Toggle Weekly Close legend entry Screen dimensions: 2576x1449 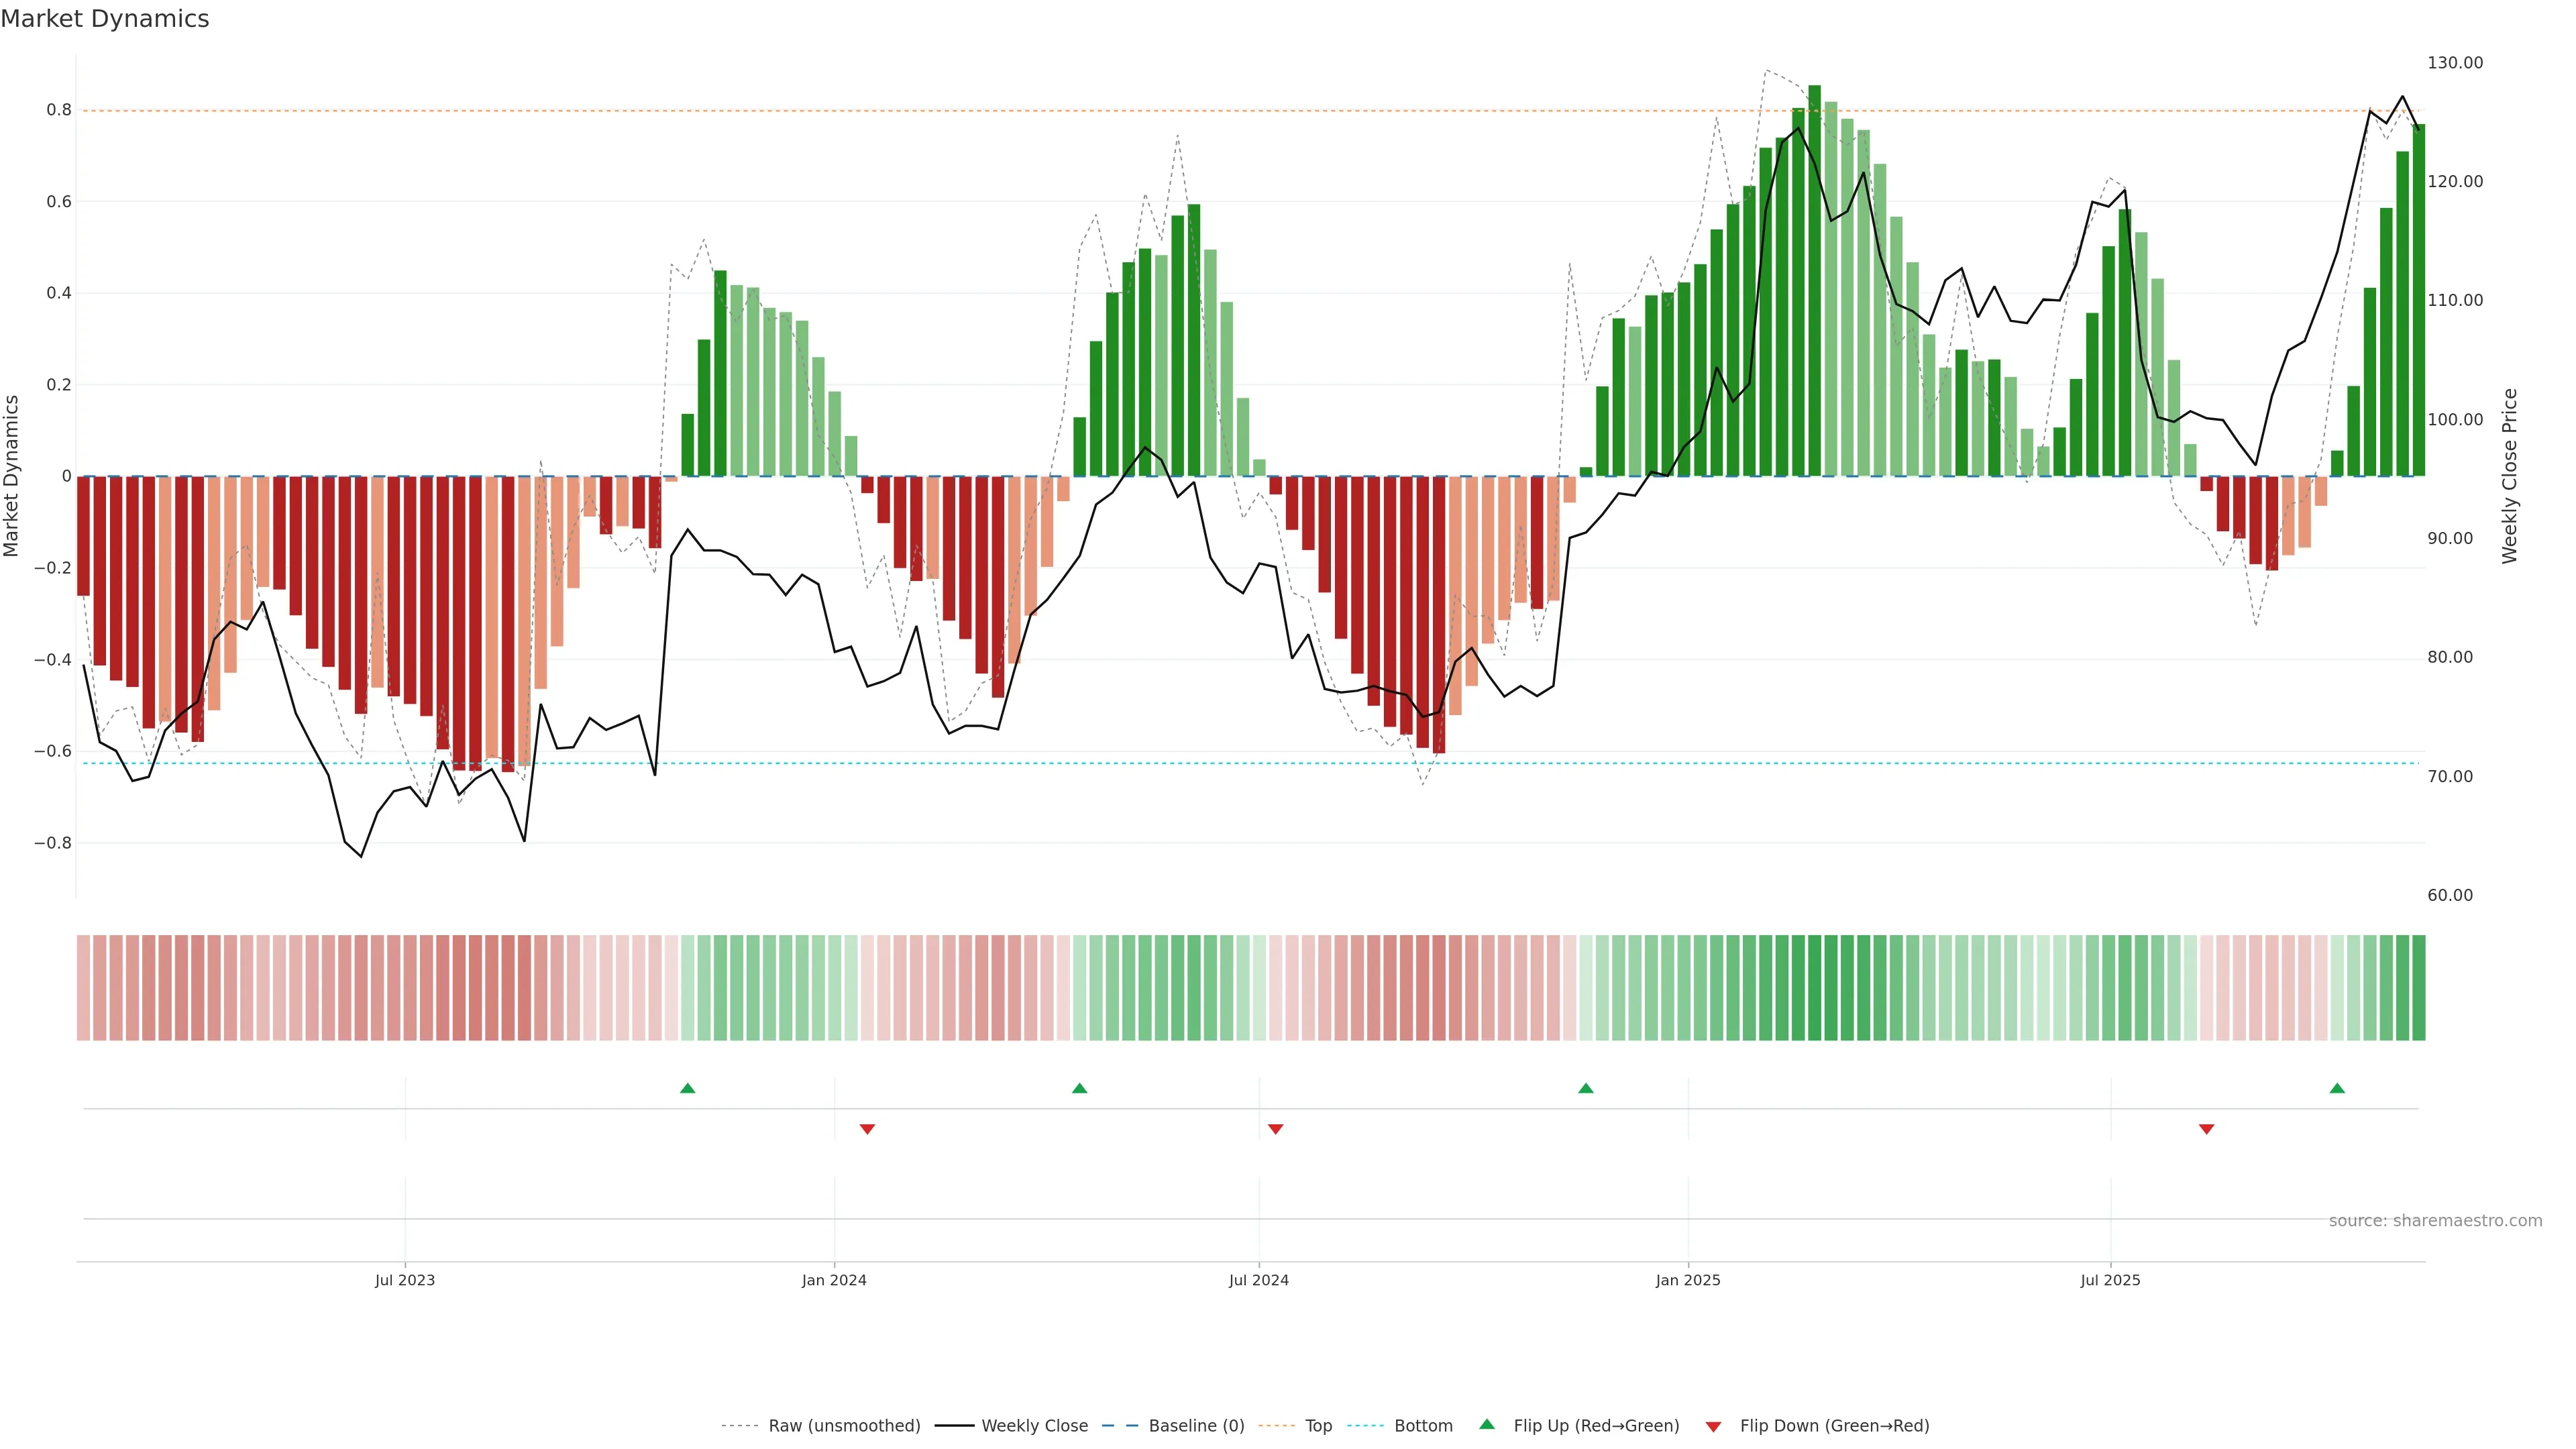point(1034,1426)
